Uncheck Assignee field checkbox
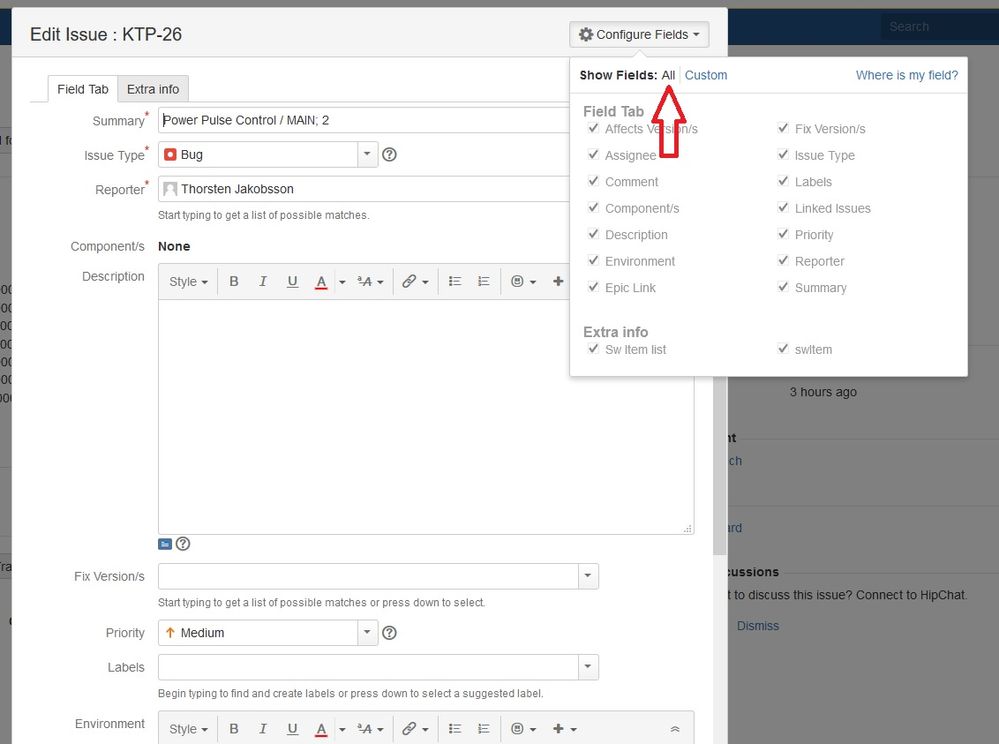This screenshot has width=999, height=744. pos(593,155)
